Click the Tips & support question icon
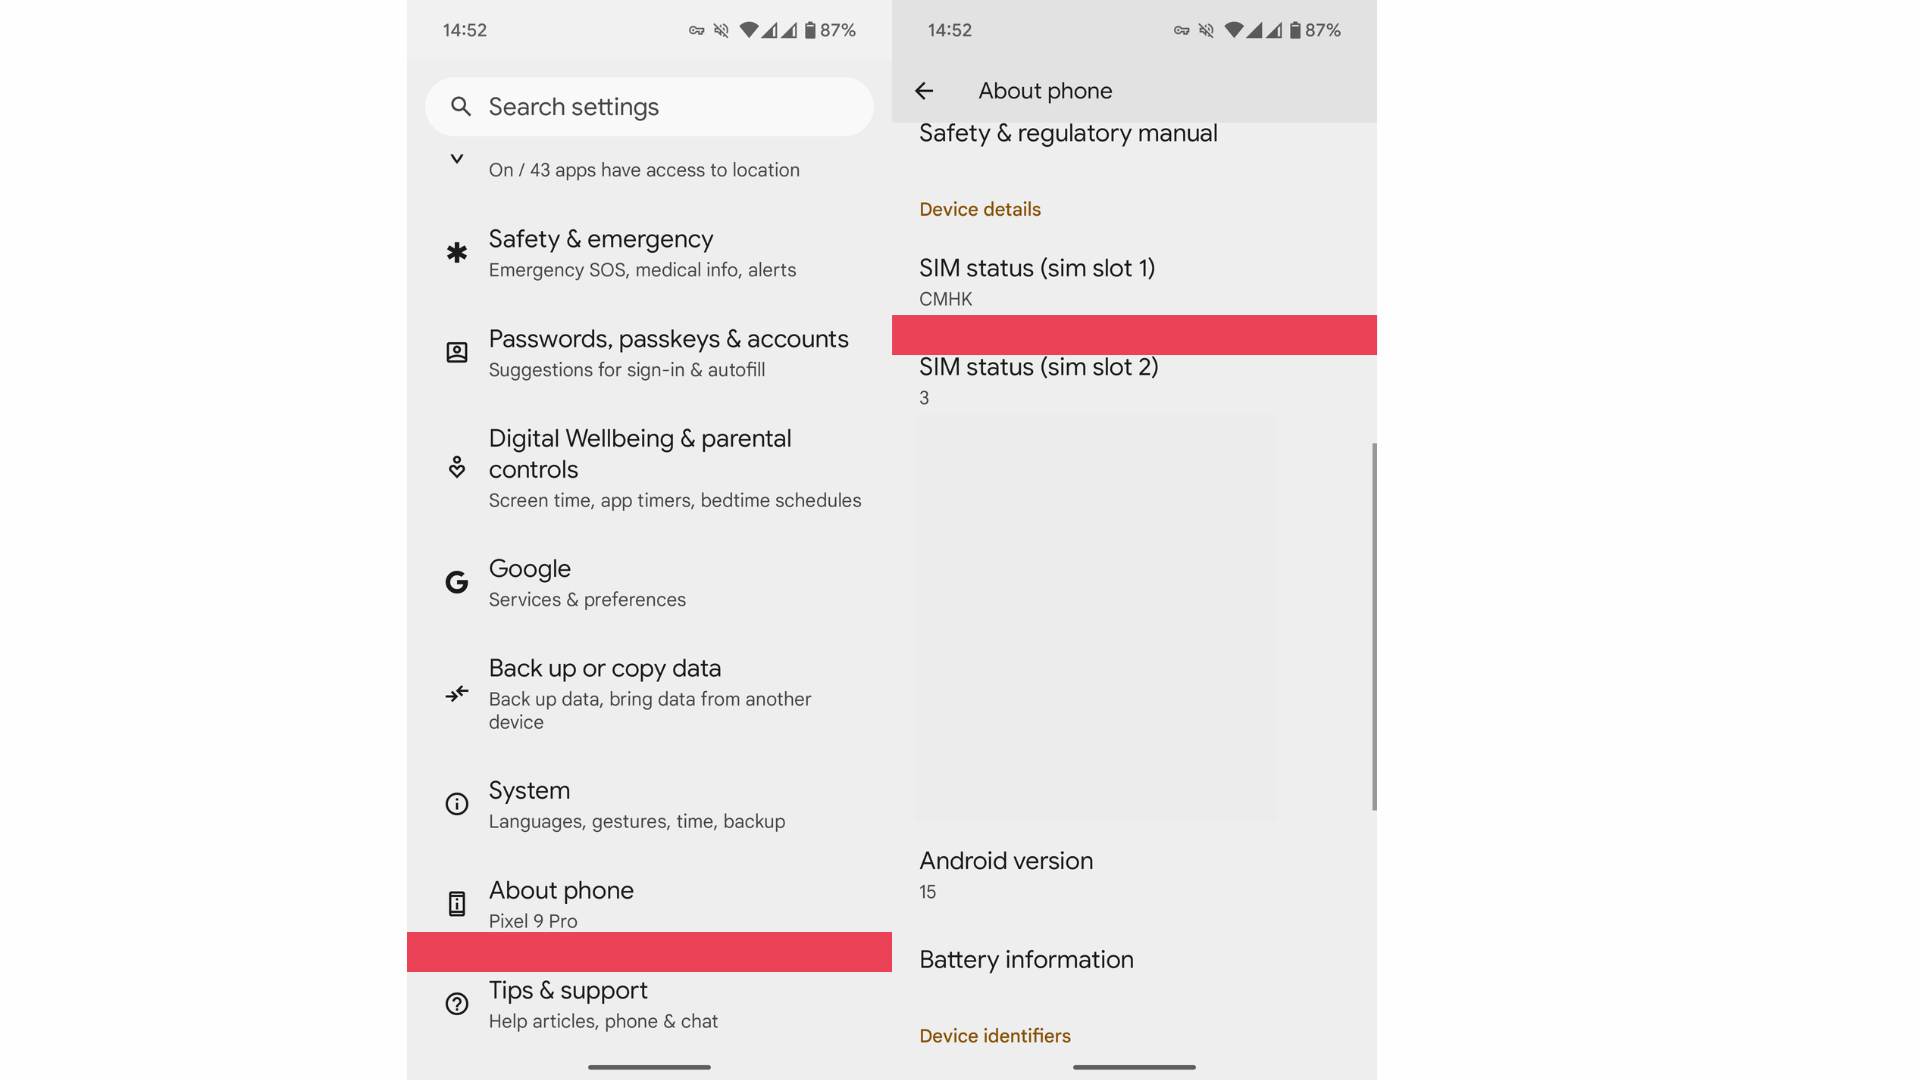This screenshot has height=1080, width=1920. pyautogui.click(x=457, y=1004)
